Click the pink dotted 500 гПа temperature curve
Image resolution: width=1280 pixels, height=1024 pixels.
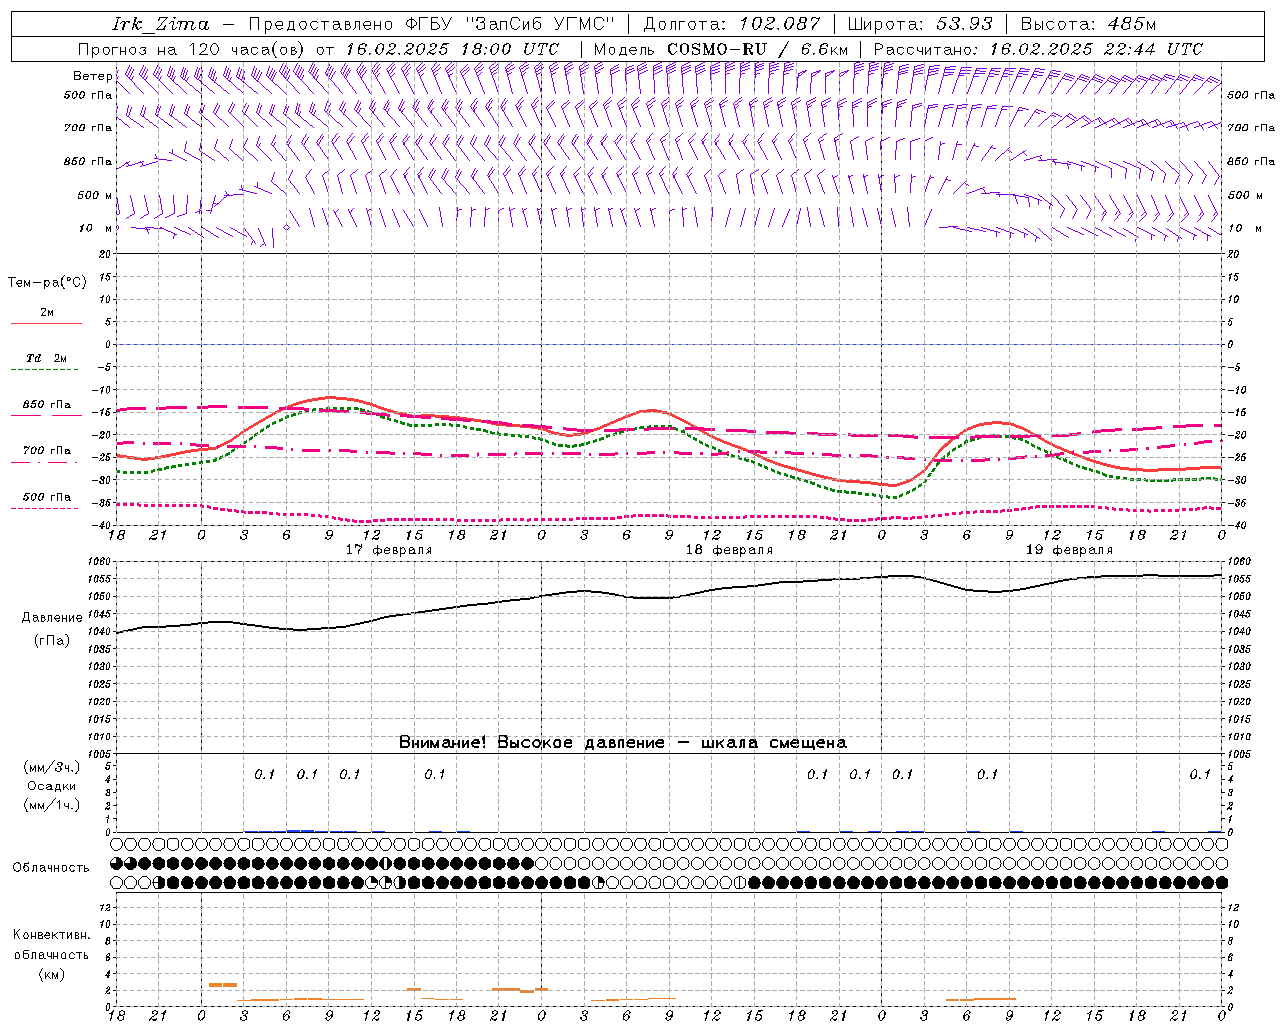coord(670,516)
